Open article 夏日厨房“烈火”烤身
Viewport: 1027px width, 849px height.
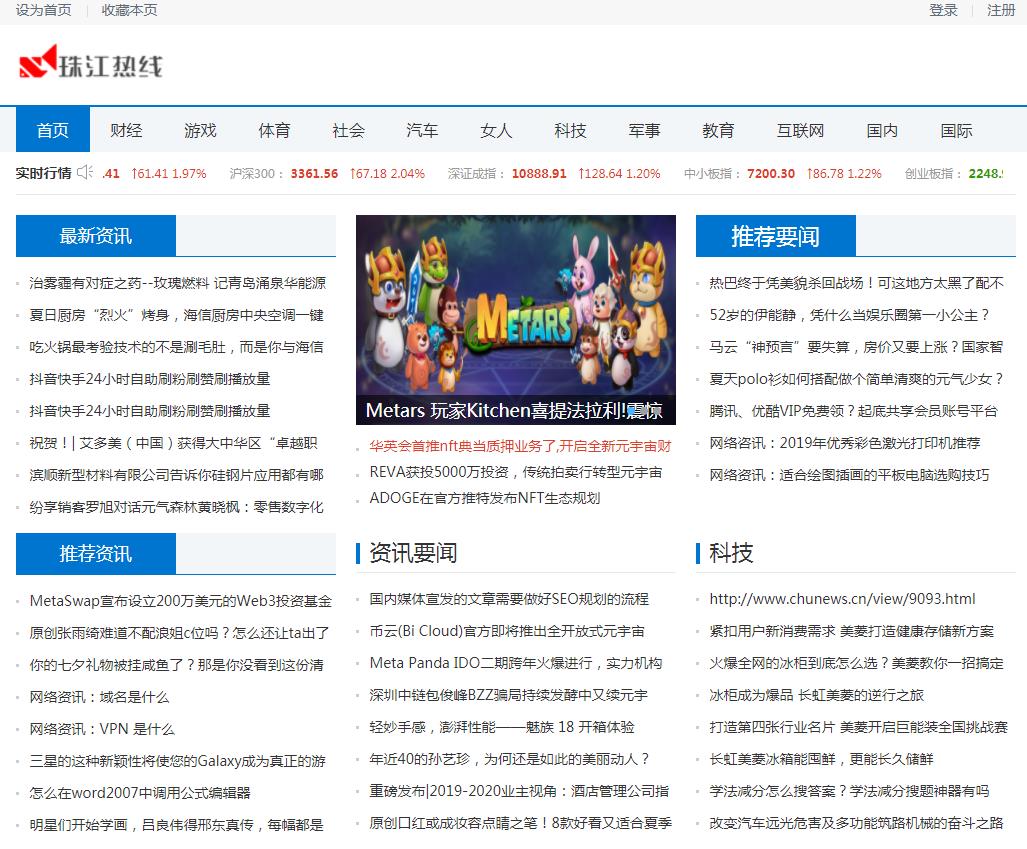(x=176, y=314)
